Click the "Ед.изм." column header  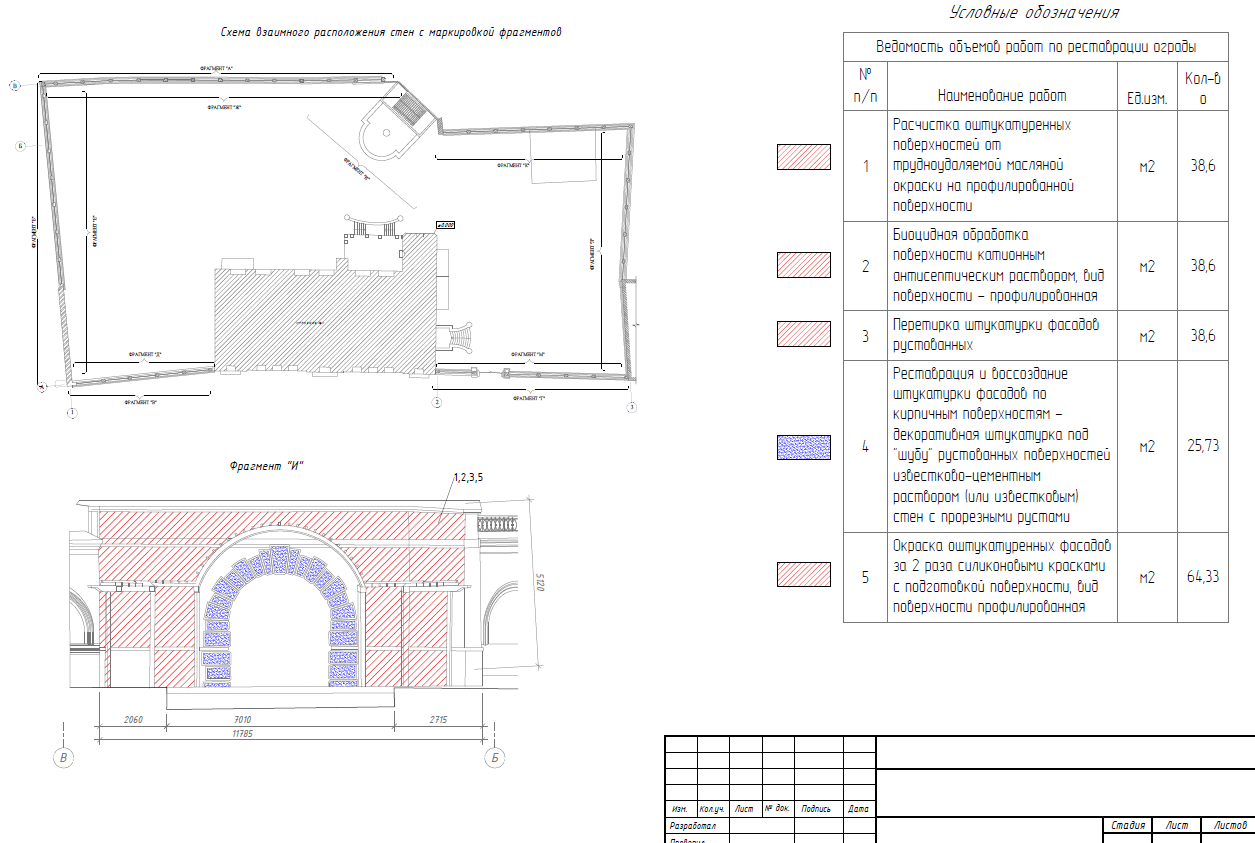click(x=1147, y=97)
